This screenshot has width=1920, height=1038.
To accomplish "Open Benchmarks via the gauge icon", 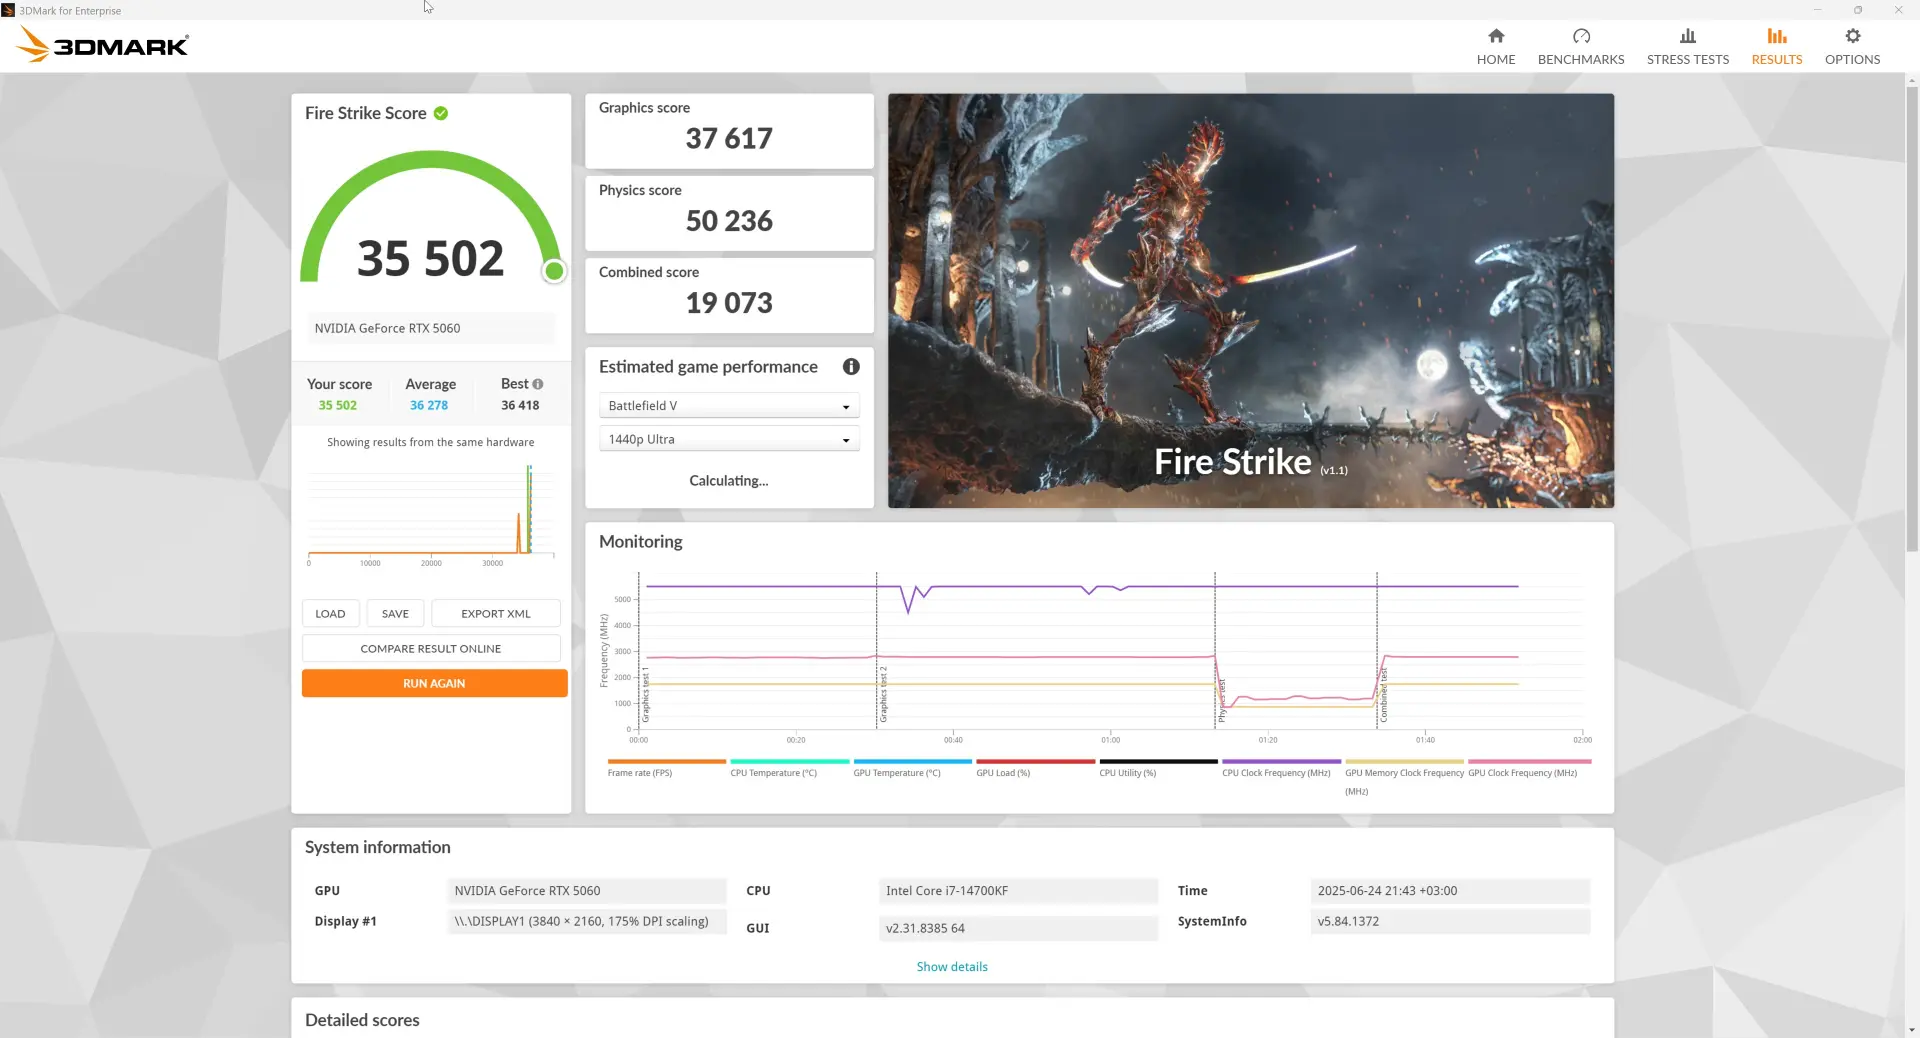I will (1581, 36).
